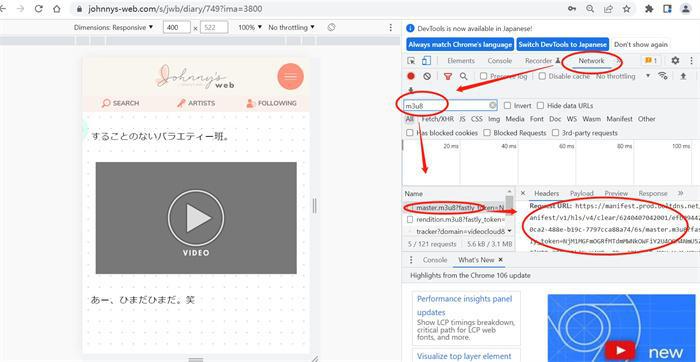Click Switch DevTools to Japanese
The width and height of the screenshot is (700, 362).
point(562,45)
